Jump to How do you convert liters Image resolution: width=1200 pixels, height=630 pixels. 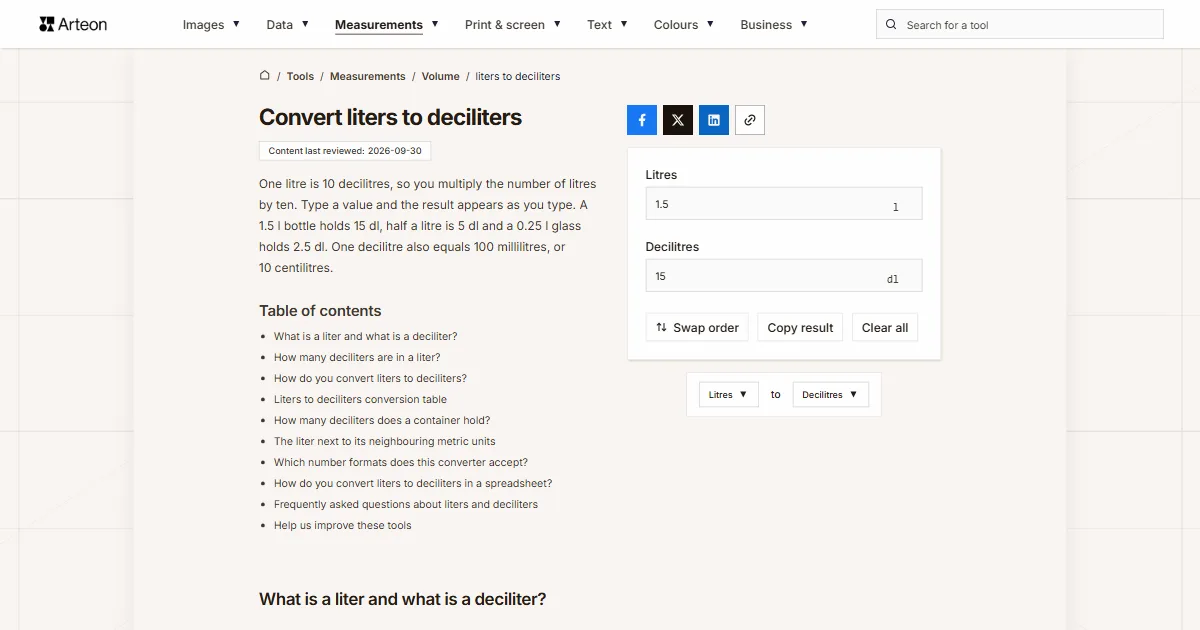point(370,378)
